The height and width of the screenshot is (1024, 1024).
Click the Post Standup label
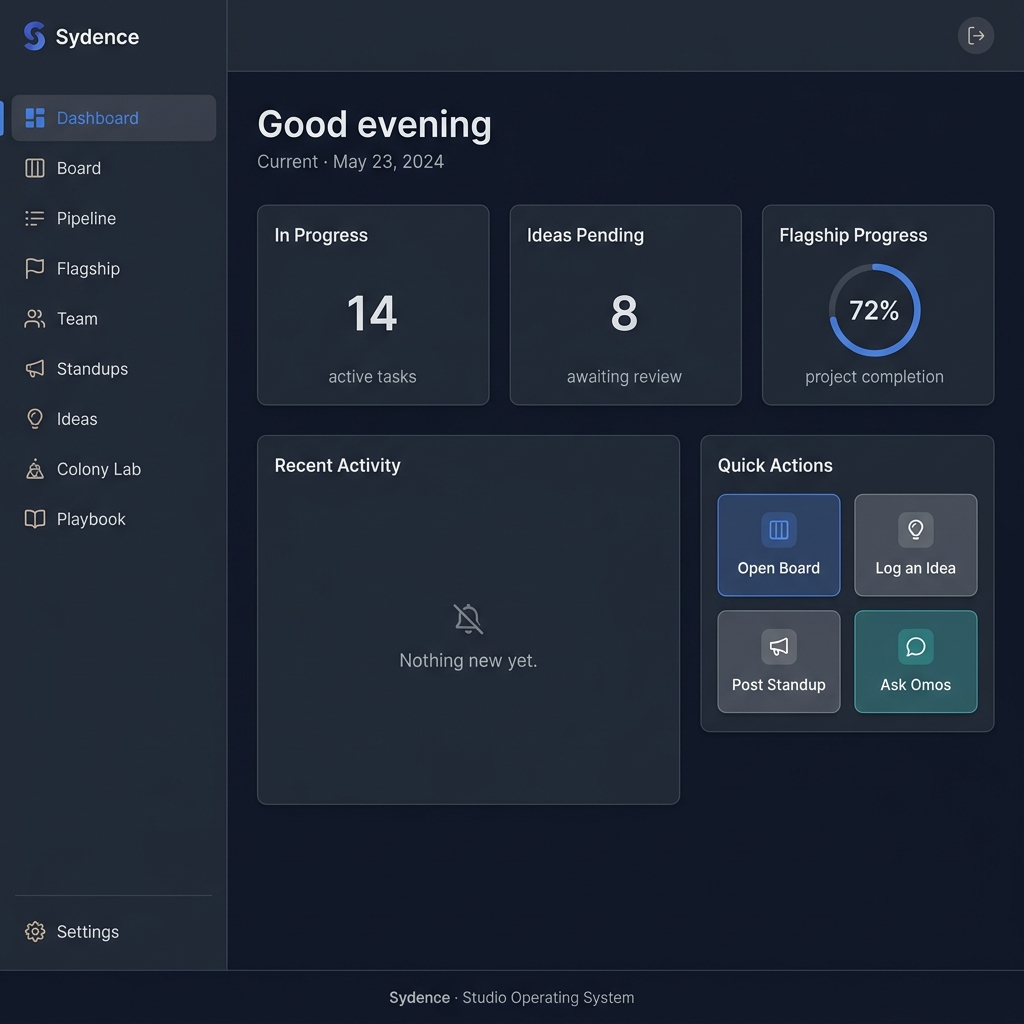click(778, 684)
